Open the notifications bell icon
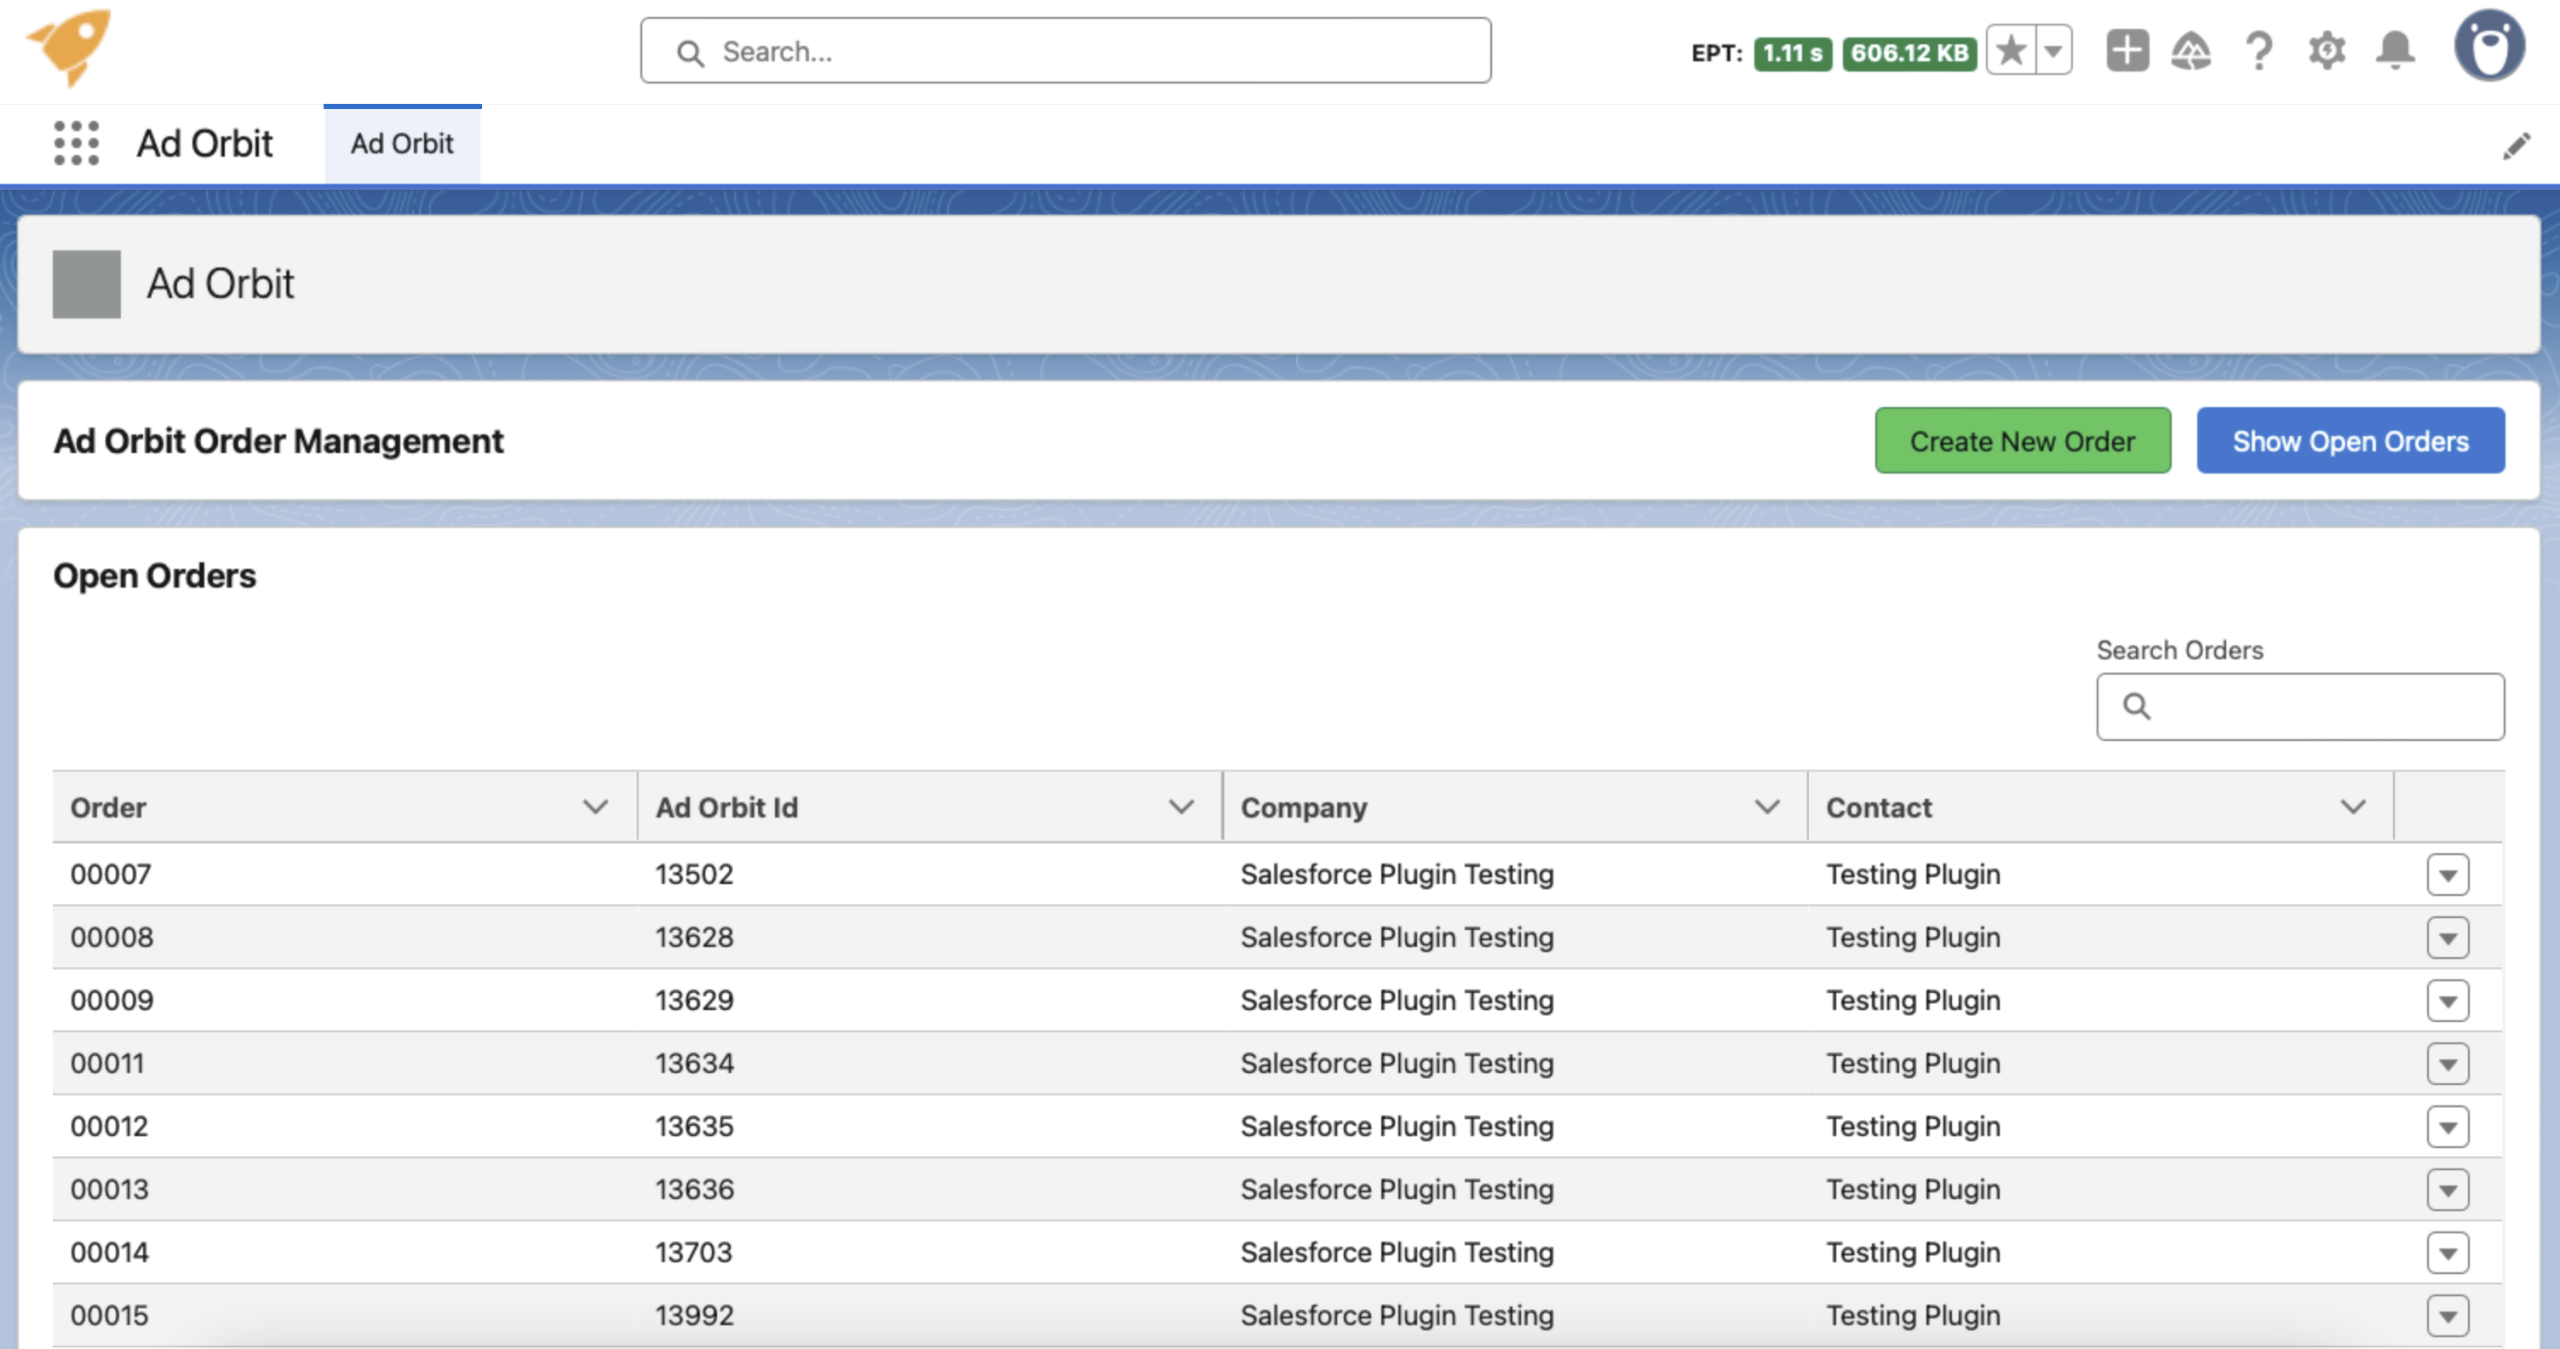This screenshot has height=1349, width=2560. tap(2395, 50)
